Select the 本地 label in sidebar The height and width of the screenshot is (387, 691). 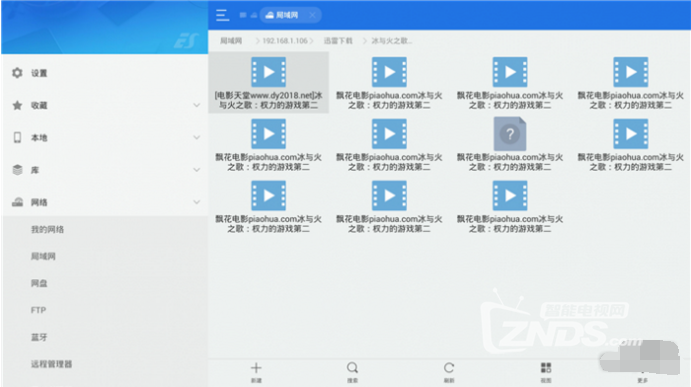(39, 138)
